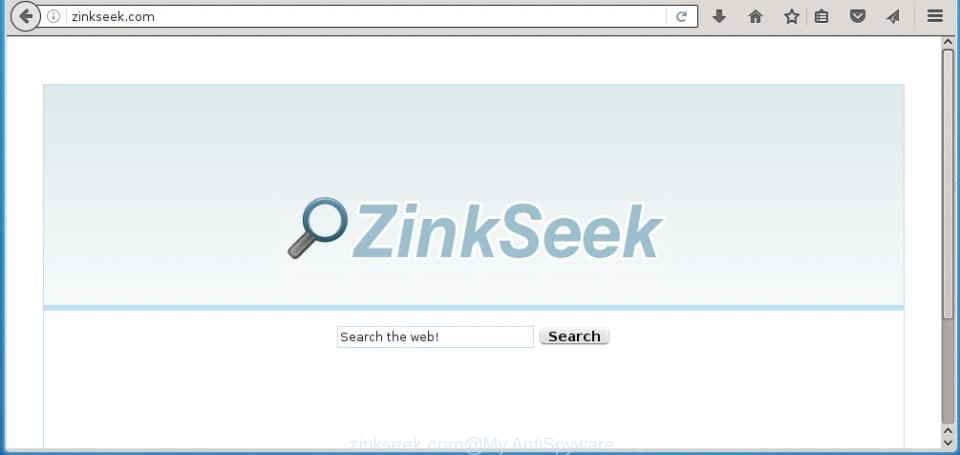
Task: Click the zinkseek.com@My AntiSpyware watermark text
Action: click(481, 444)
